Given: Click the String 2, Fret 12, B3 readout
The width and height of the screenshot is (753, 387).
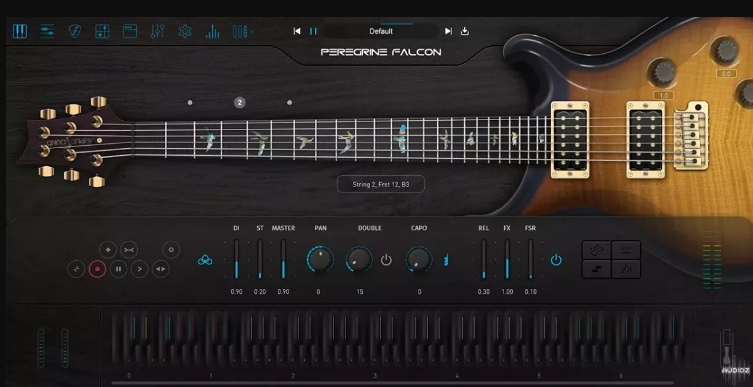Looking at the screenshot, I should click(x=381, y=184).
